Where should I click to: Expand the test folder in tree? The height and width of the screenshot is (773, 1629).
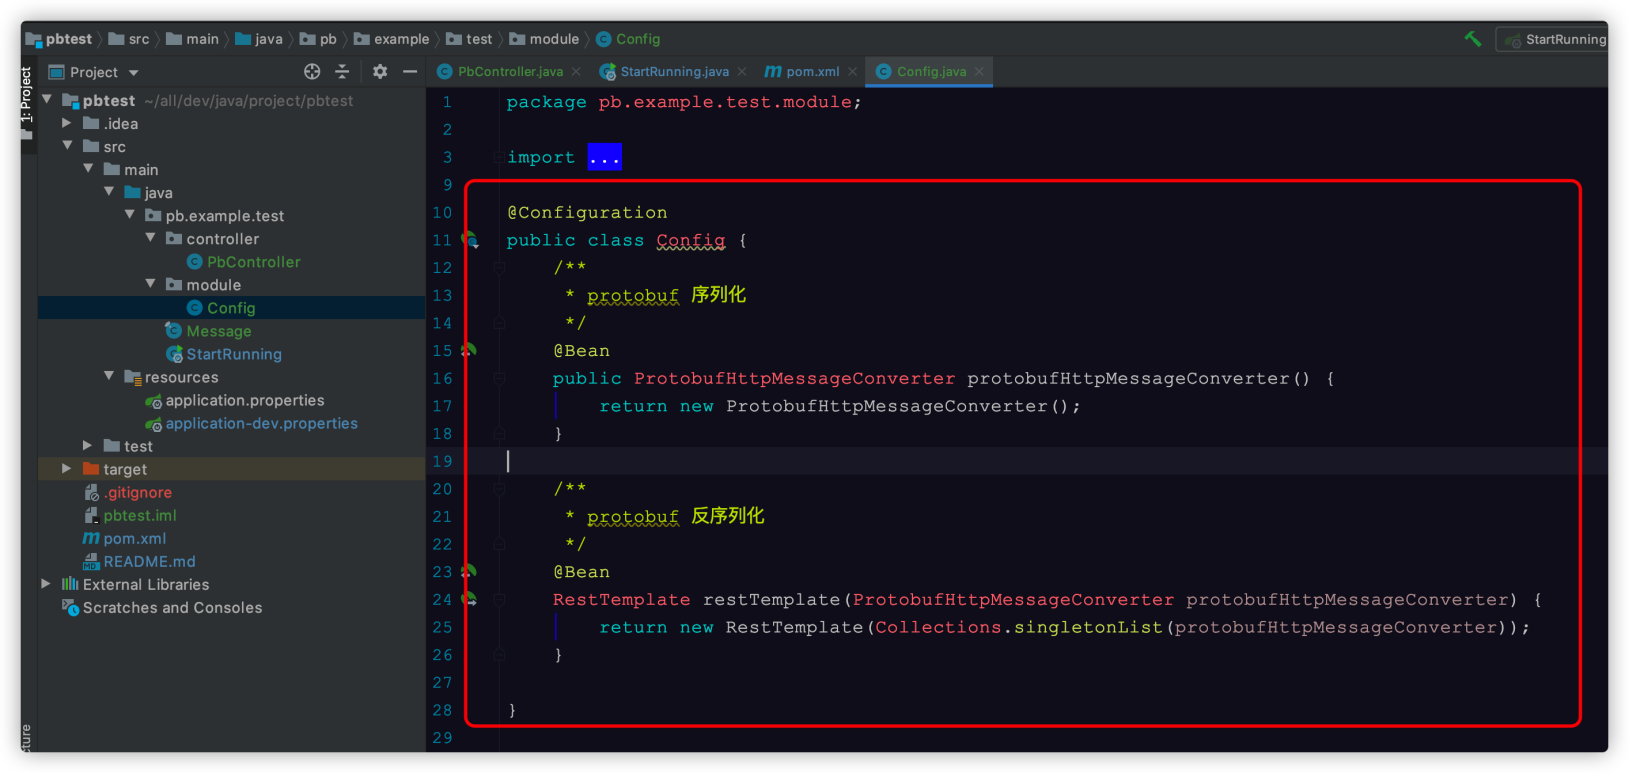pos(88,445)
